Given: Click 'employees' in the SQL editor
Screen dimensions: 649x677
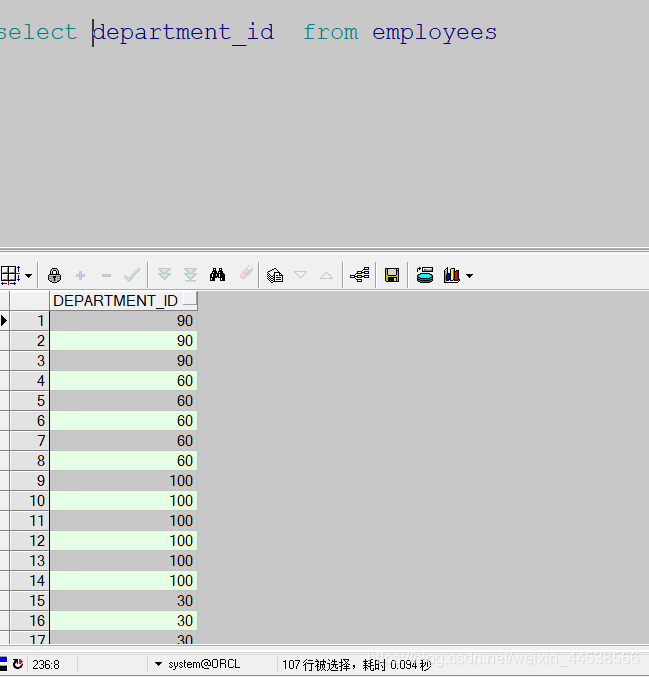Looking at the screenshot, I should 434,33.
